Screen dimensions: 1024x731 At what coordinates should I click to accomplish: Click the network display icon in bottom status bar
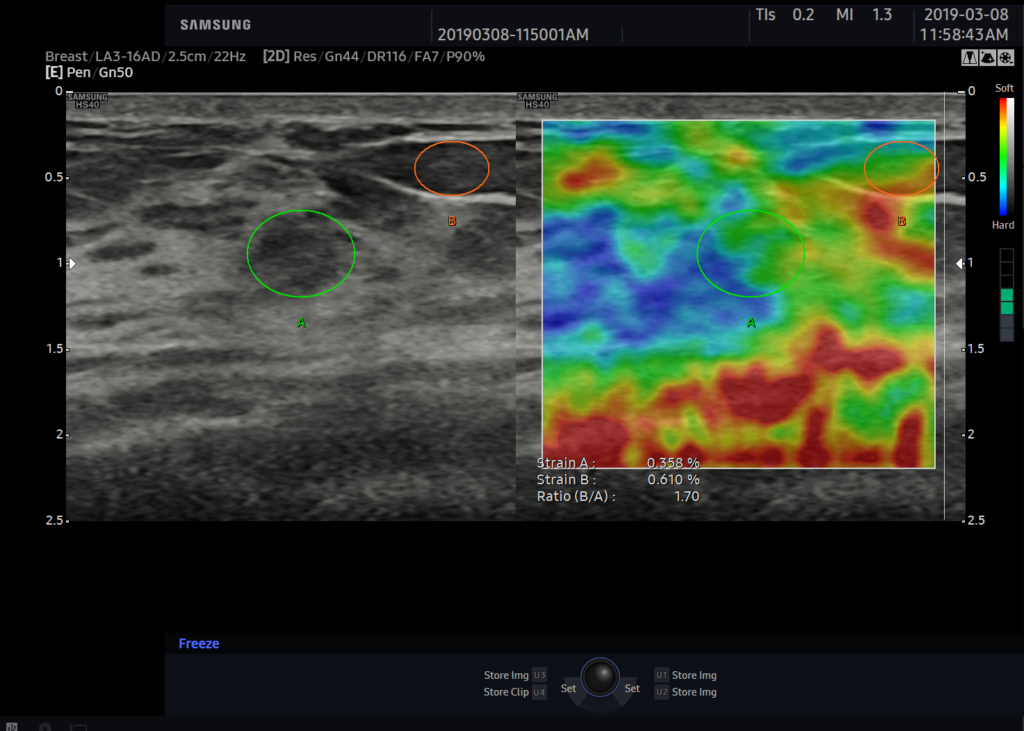[78, 726]
